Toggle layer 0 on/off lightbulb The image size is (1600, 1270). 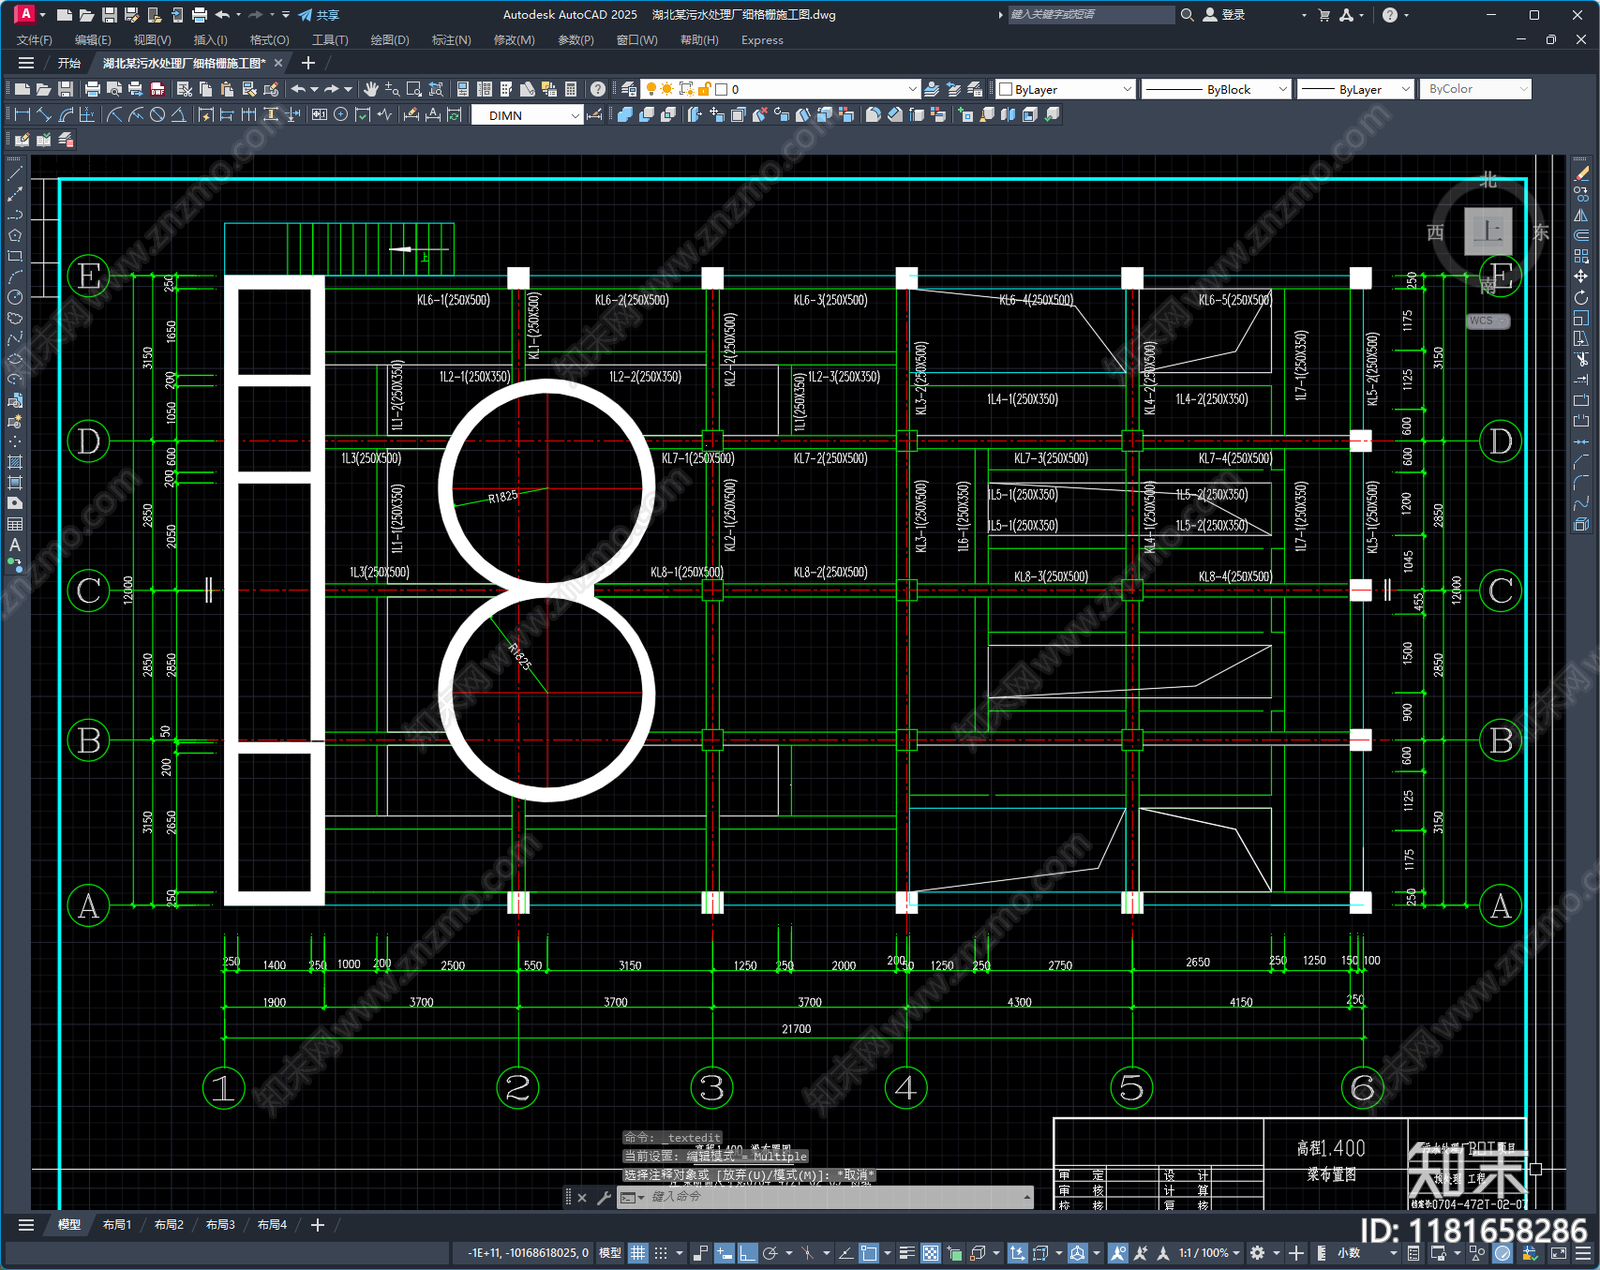651,89
